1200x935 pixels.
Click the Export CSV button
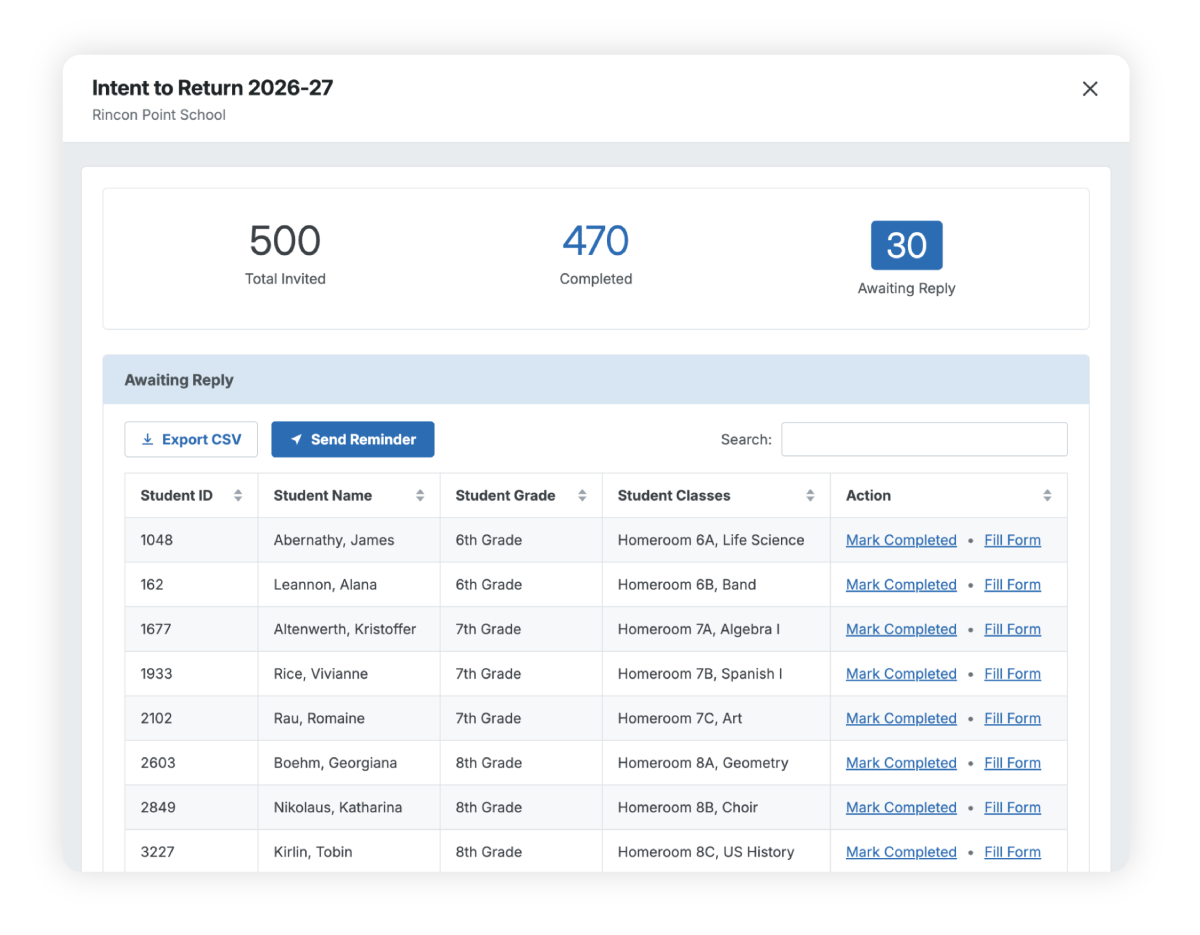[191, 439]
